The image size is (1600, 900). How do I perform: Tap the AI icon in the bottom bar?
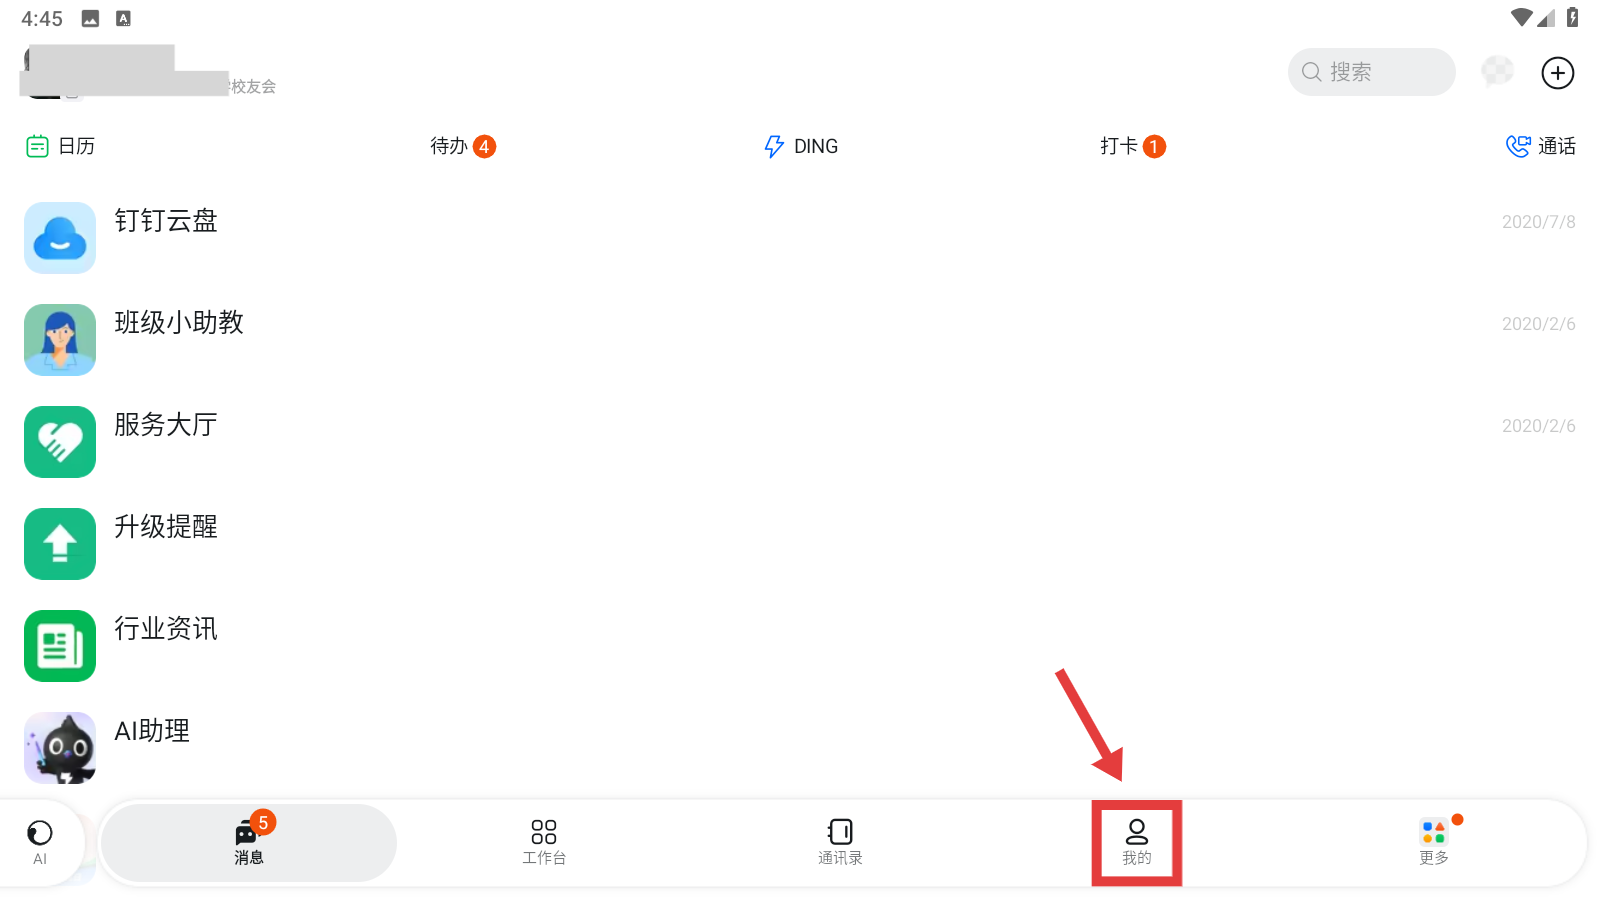(40, 843)
